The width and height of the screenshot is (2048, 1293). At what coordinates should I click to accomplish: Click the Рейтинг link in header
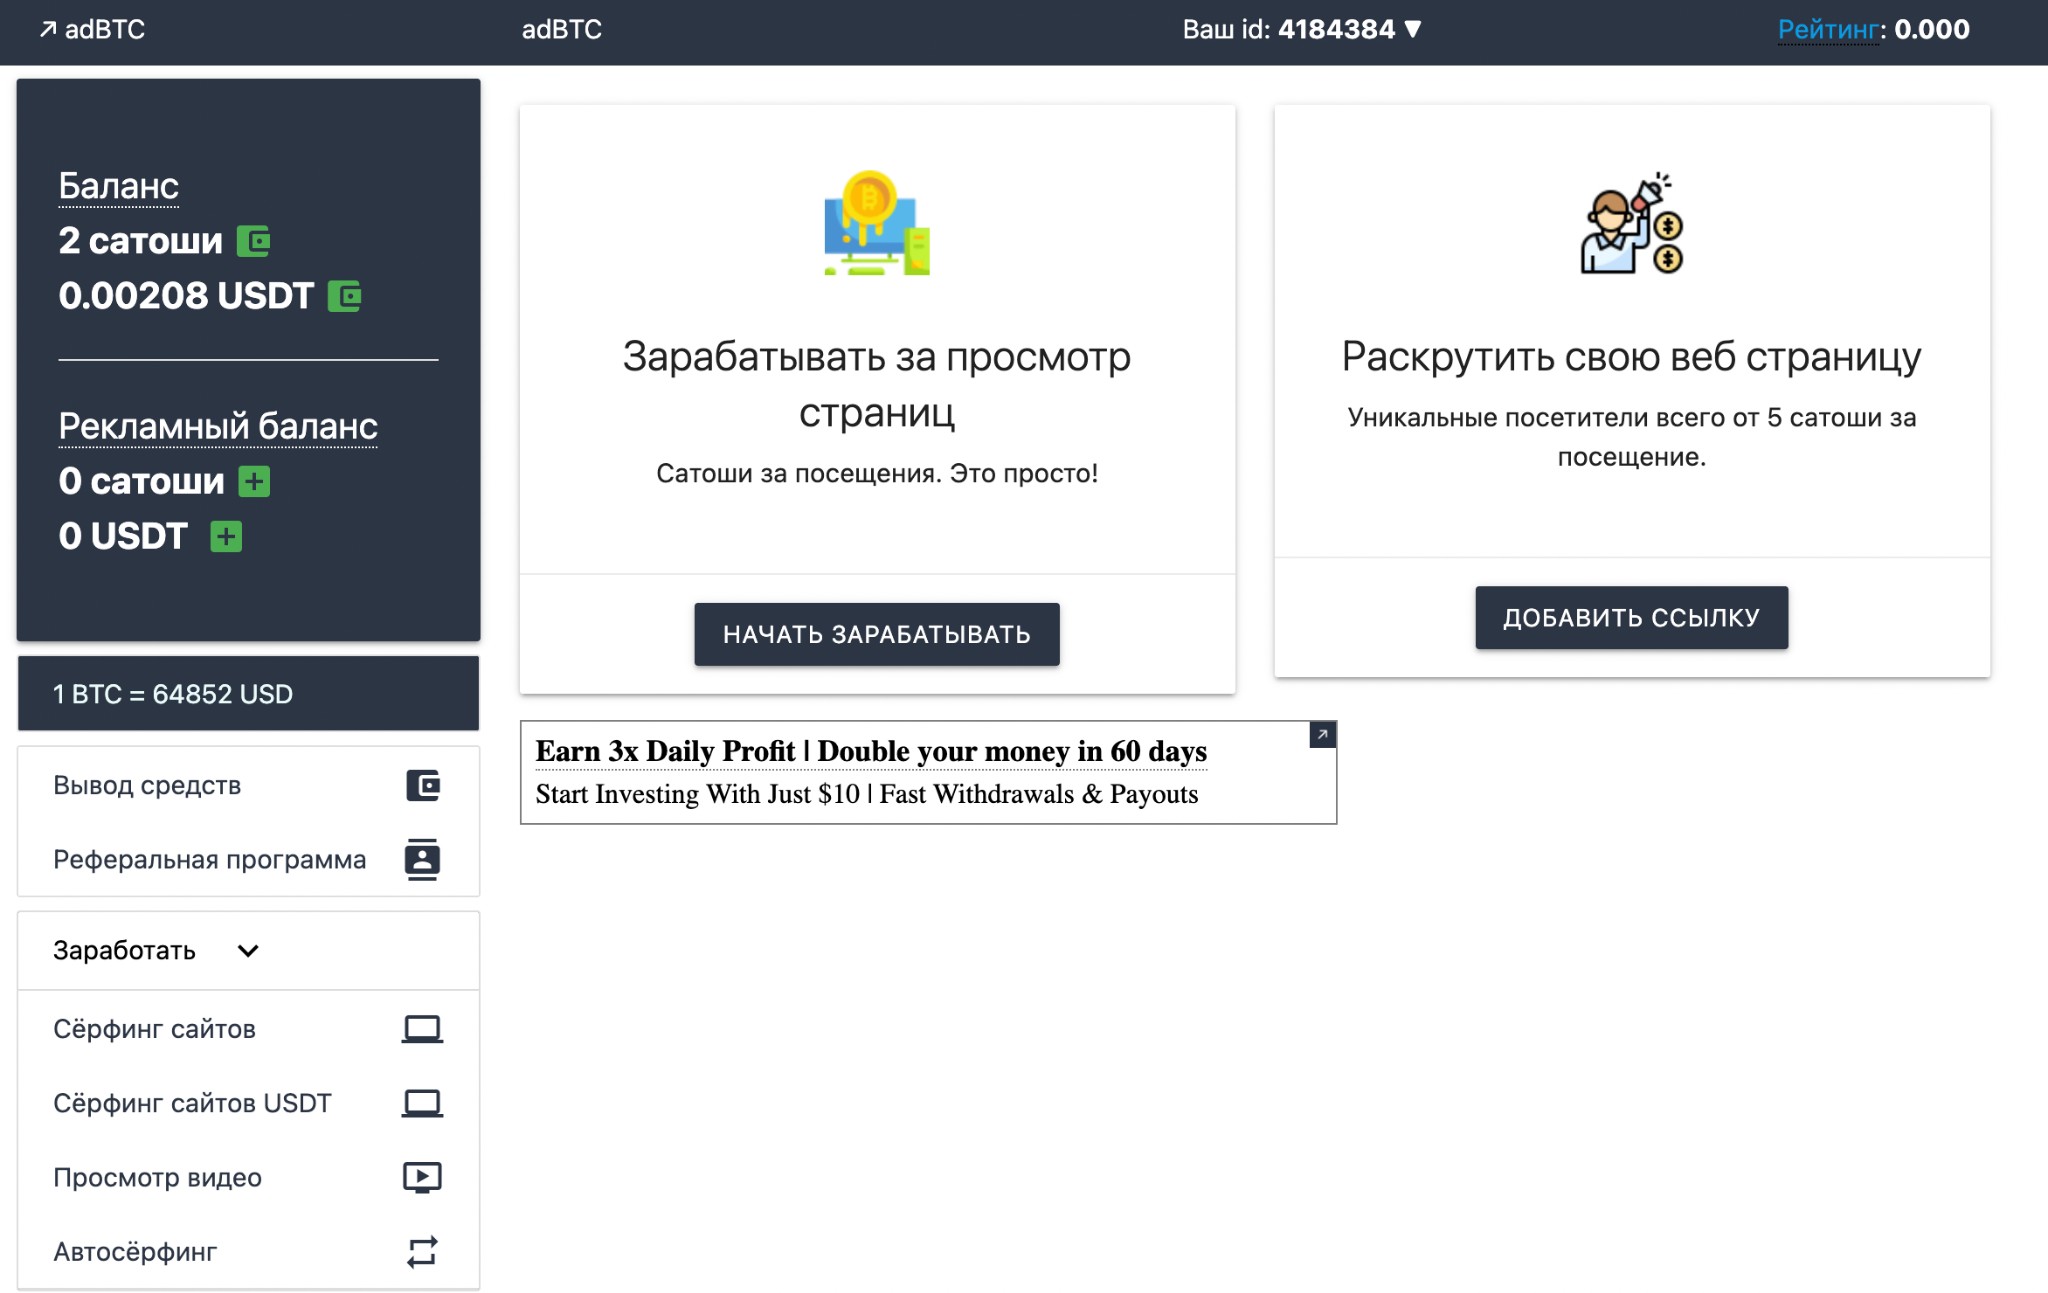click(1828, 30)
